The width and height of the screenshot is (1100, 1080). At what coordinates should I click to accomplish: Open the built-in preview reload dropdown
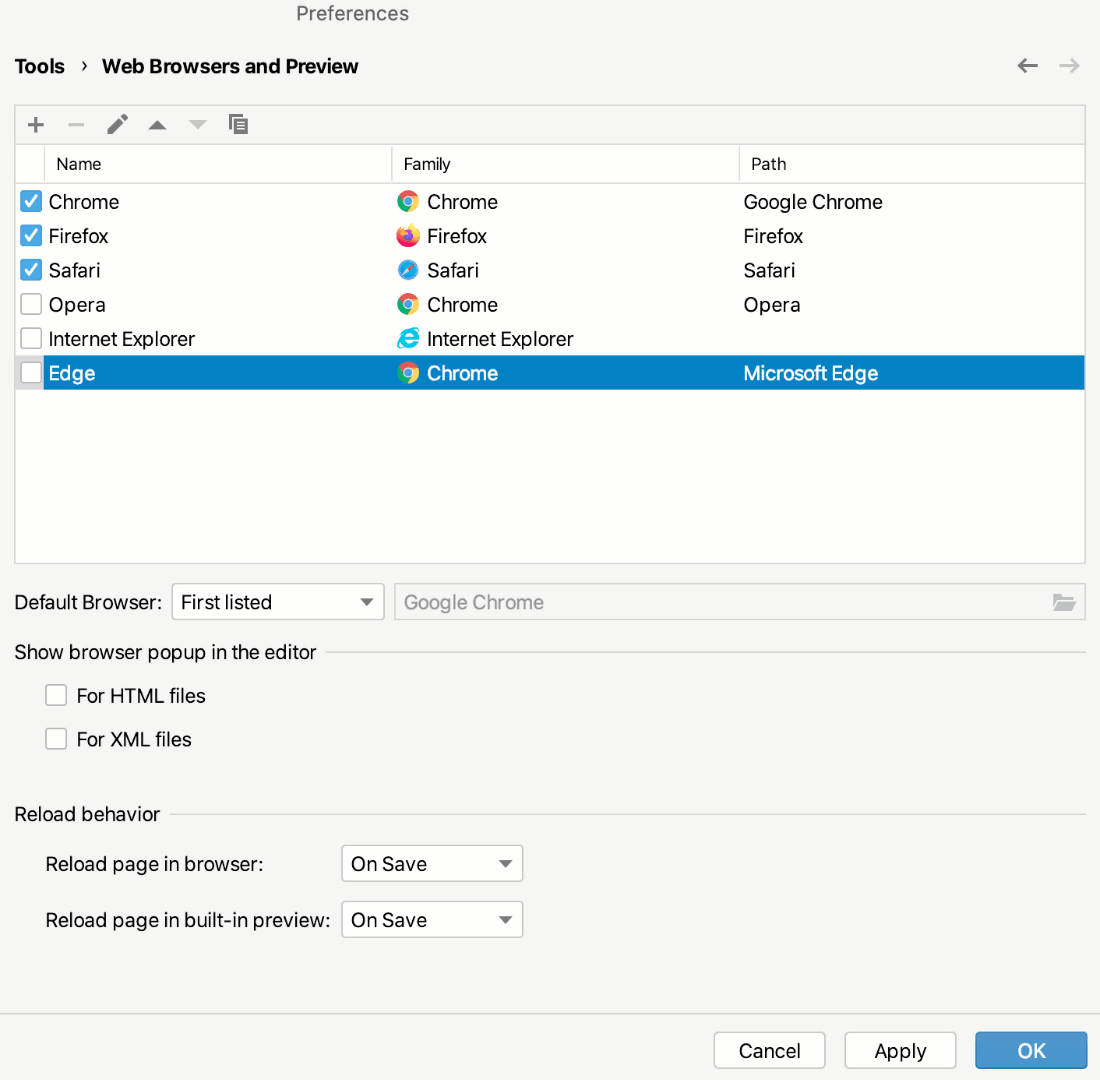[432, 919]
